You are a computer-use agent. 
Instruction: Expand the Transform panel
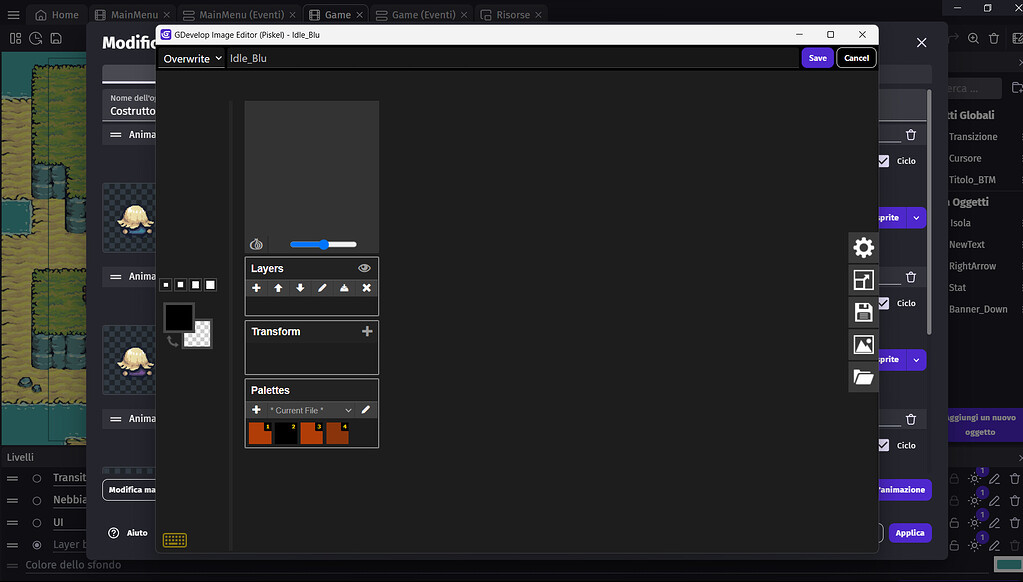(x=367, y=331)
